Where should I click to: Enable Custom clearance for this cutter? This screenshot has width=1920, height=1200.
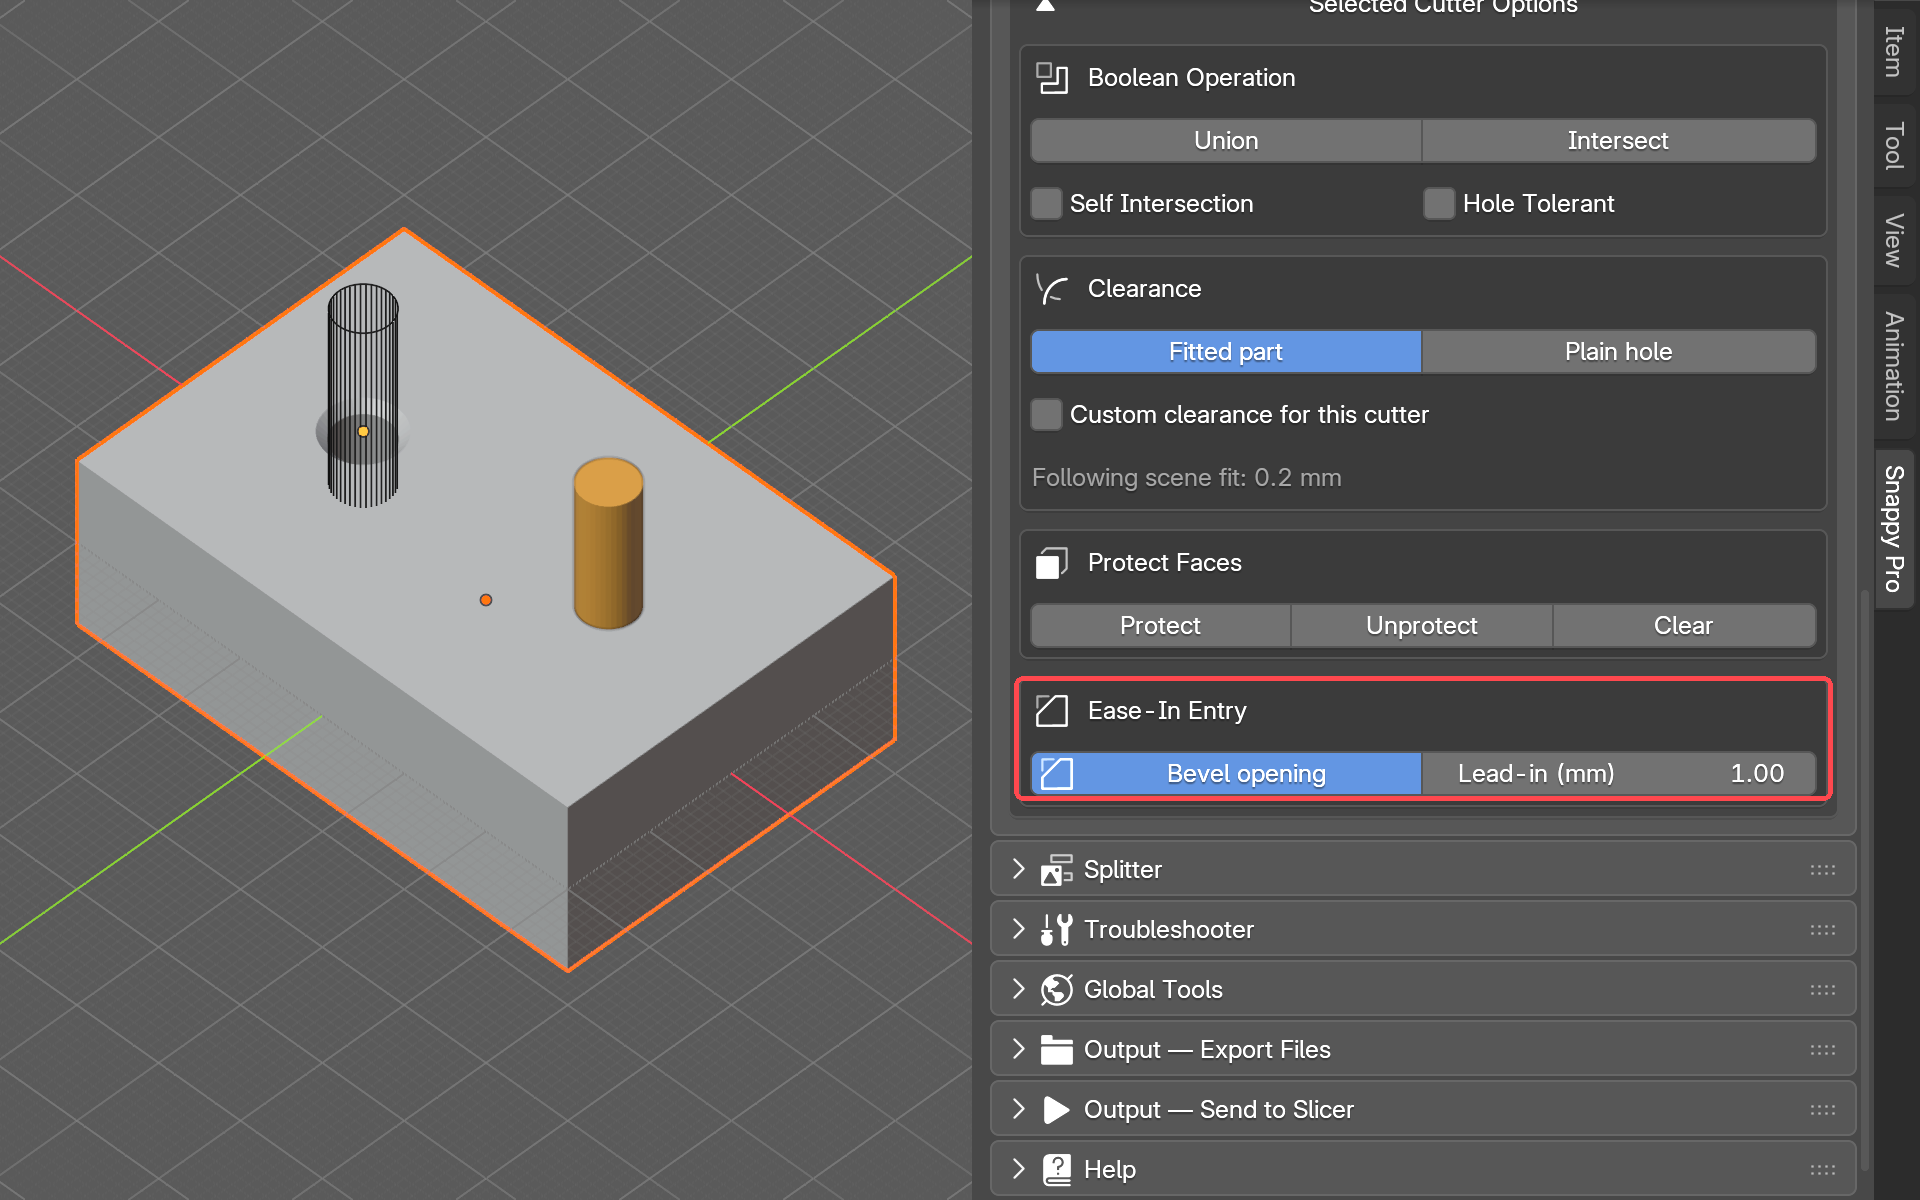click(x=1046, y=415)
